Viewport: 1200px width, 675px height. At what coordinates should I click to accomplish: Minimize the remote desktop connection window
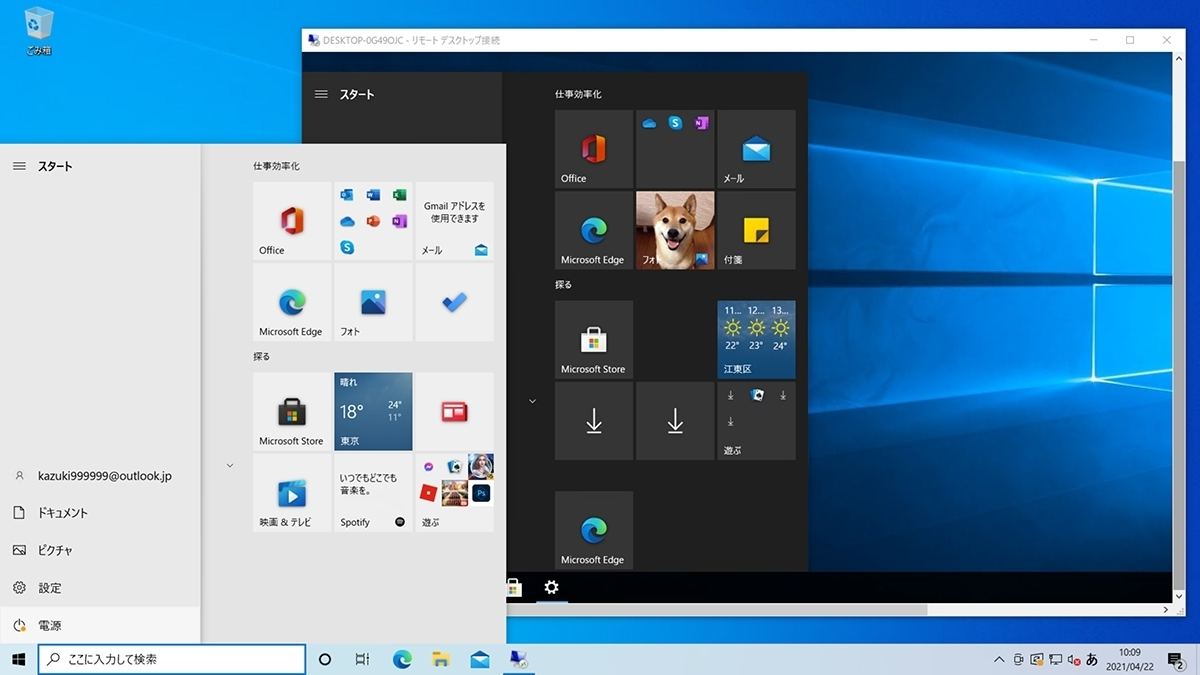tap(1093, 40)
